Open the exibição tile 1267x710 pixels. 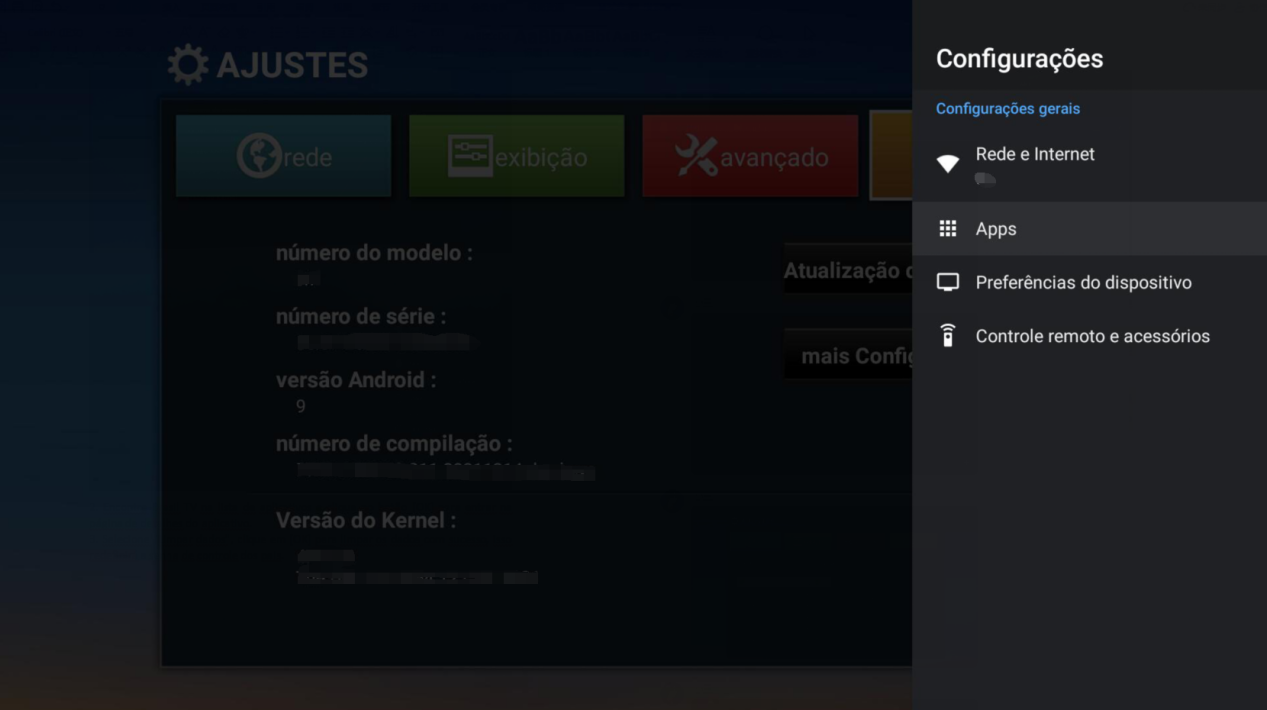tap(516, 155)
